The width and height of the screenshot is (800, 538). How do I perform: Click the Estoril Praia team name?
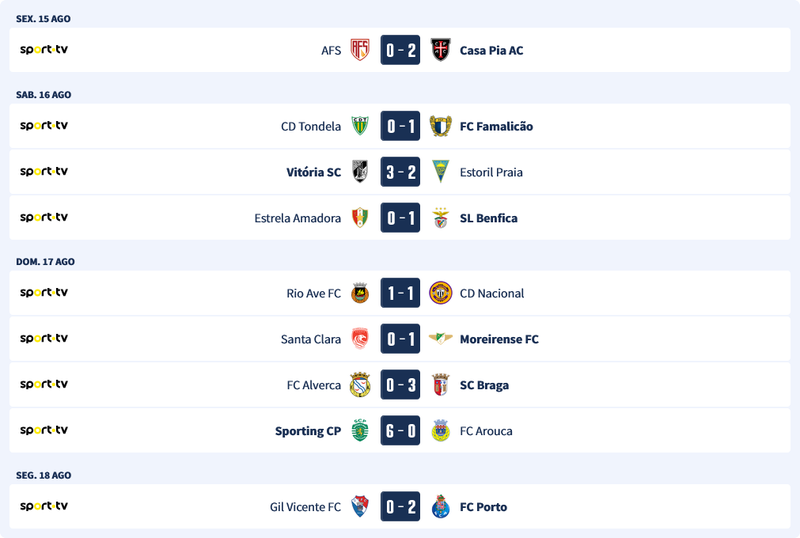(491, 172)
